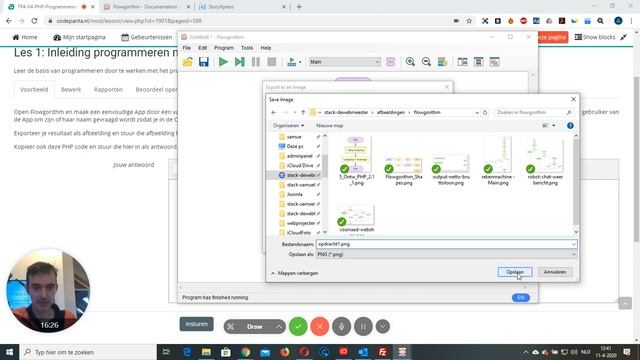
Task: Click Insturen submit button
Action: point(196,324)
